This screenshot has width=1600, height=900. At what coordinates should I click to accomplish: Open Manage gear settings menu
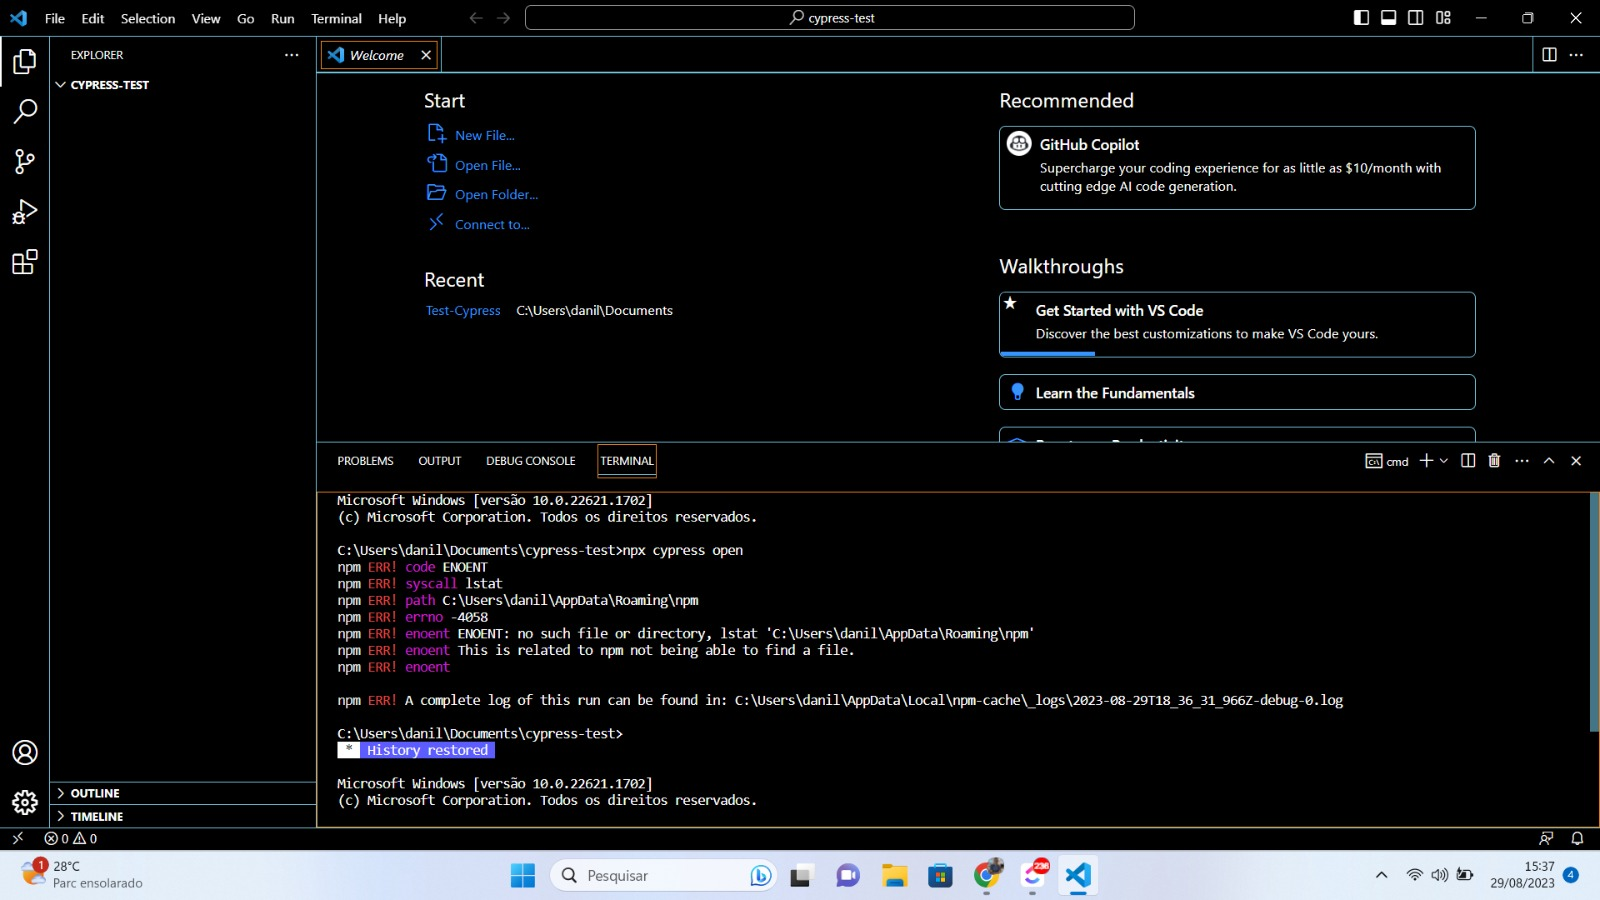coord(25,802)
